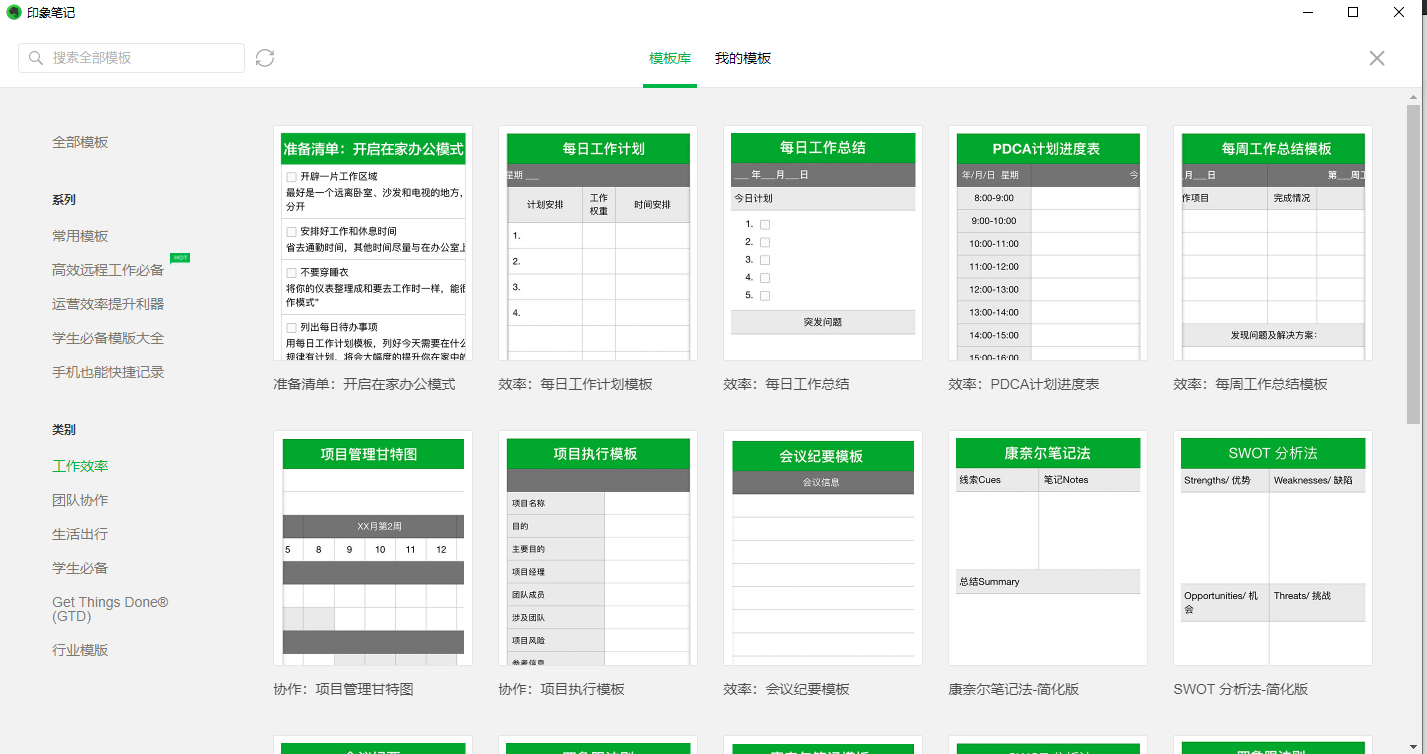
Task: Open 高效远程工作必备 series
Action: (108, 270)
